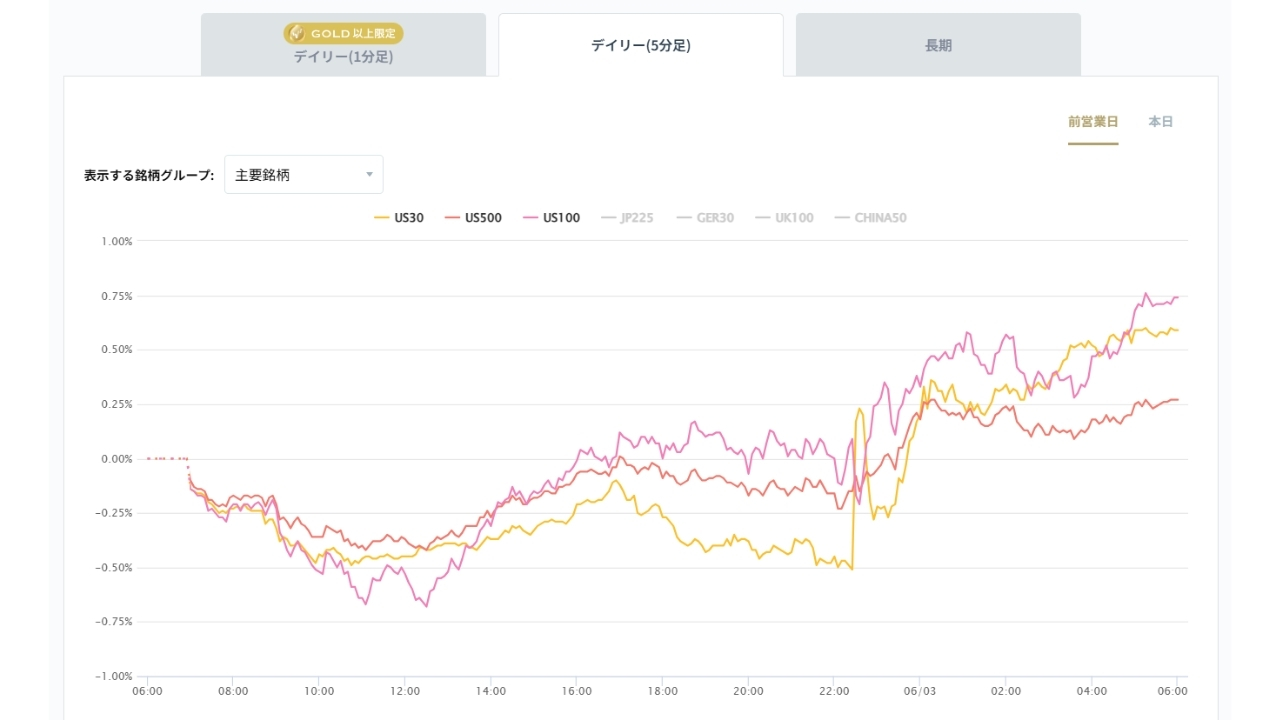Click the 0.00% y-axis label

[x=117, y=459]
